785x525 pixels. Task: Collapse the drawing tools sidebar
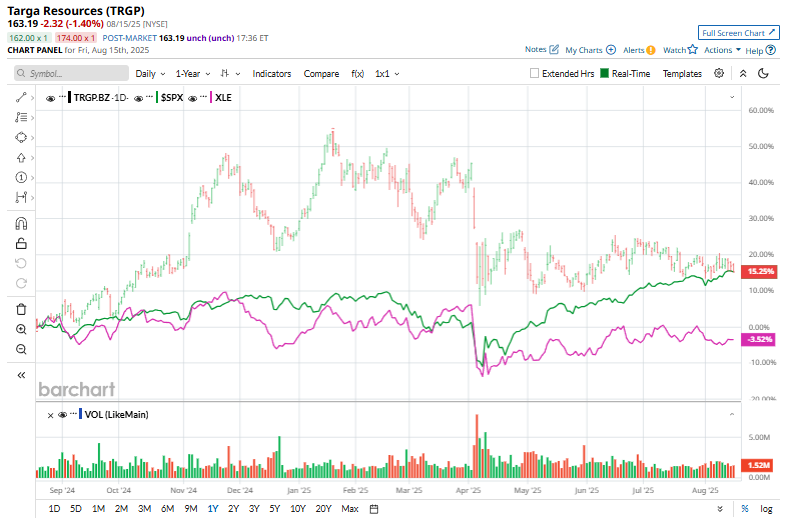pos(21,375)
